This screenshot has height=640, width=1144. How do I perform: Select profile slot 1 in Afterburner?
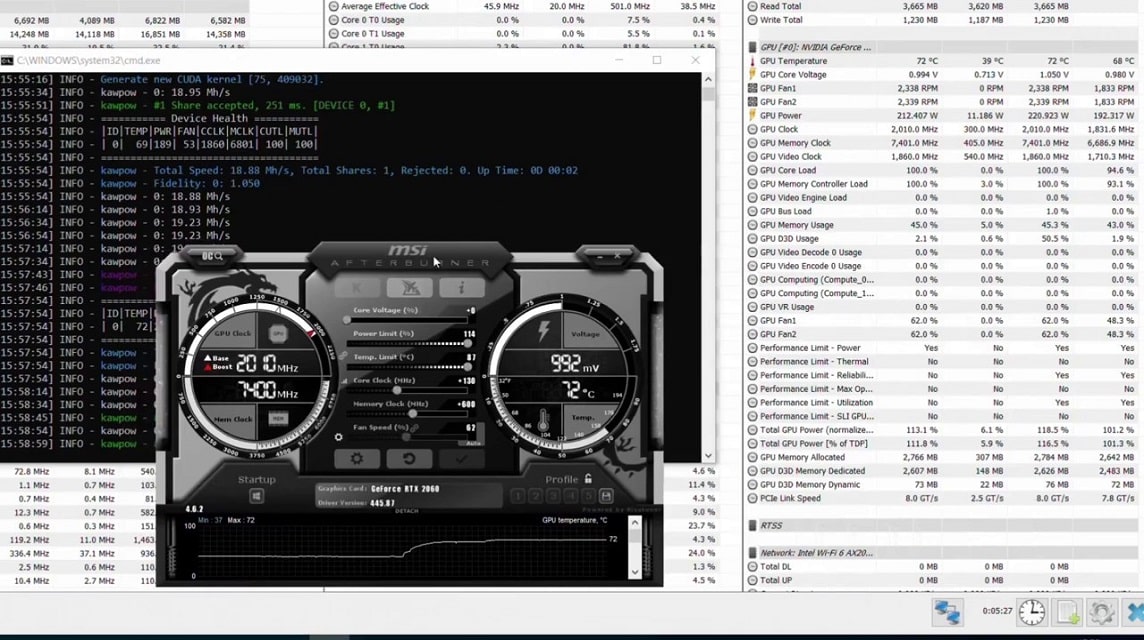pos(518,496)
